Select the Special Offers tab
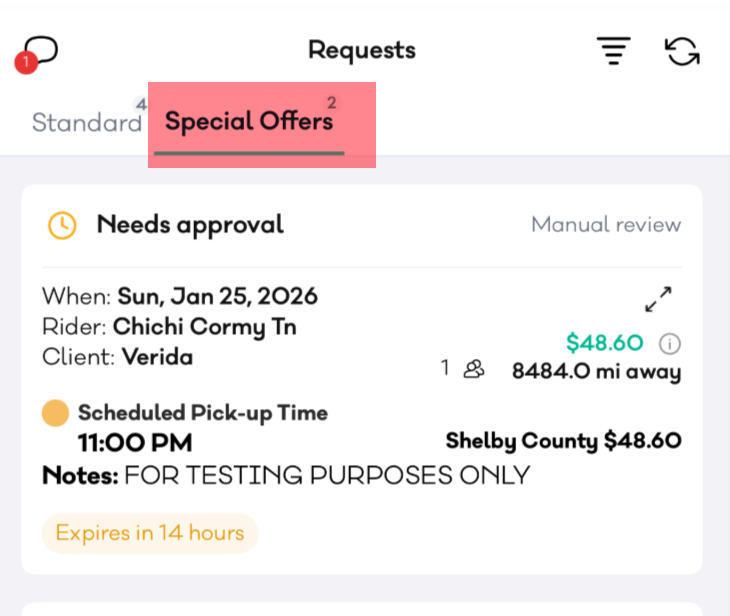Viewport: 730px width, 616px height. 249,123
